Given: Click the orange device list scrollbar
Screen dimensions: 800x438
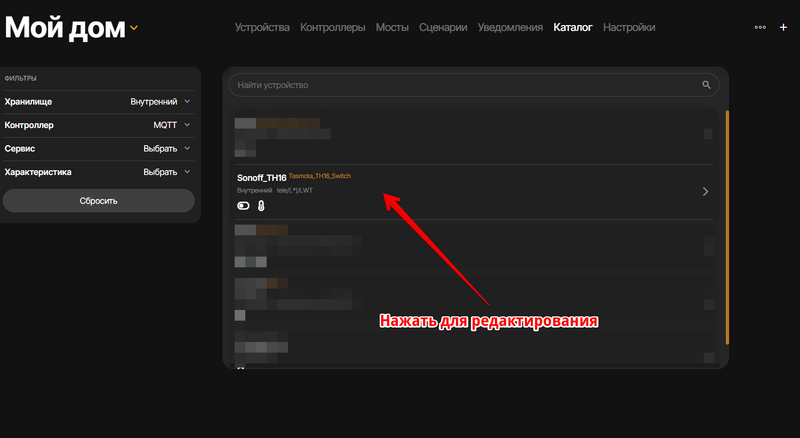Looking at the screenshot, I should pos(727,228).
